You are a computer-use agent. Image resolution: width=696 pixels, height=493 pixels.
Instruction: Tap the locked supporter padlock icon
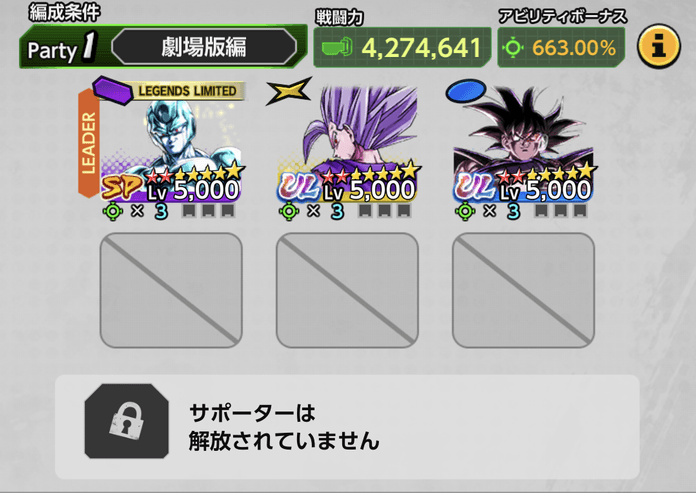(127, 421)
